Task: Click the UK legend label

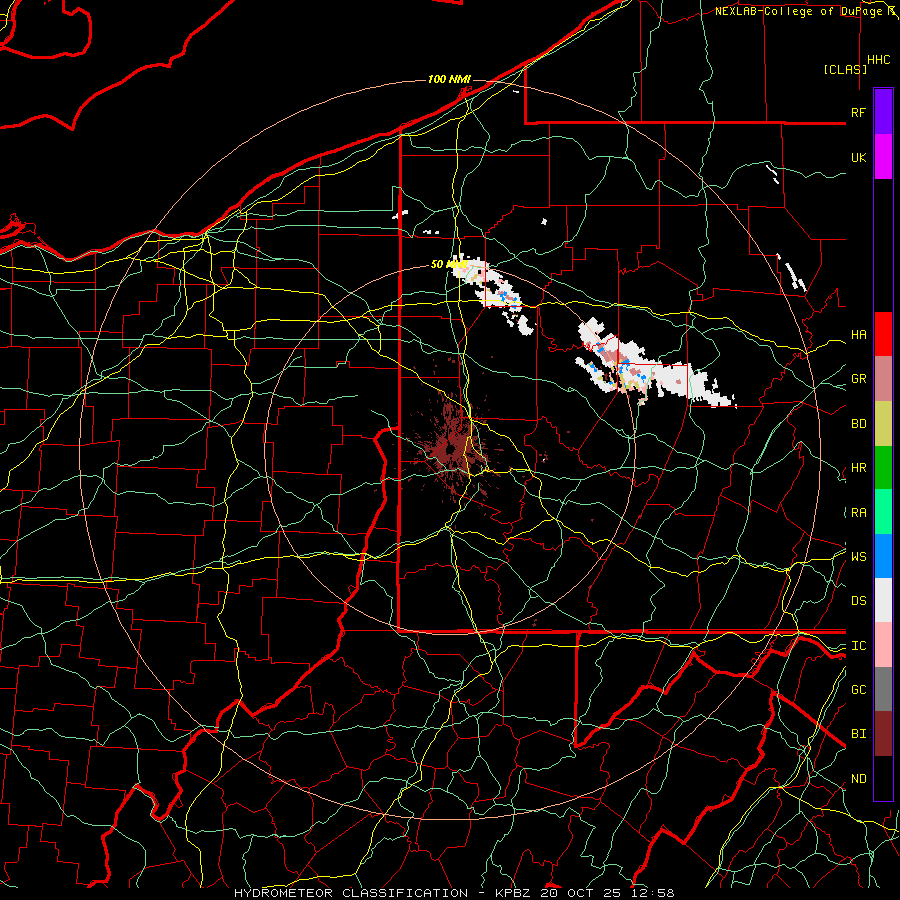Action: (858, 157)
